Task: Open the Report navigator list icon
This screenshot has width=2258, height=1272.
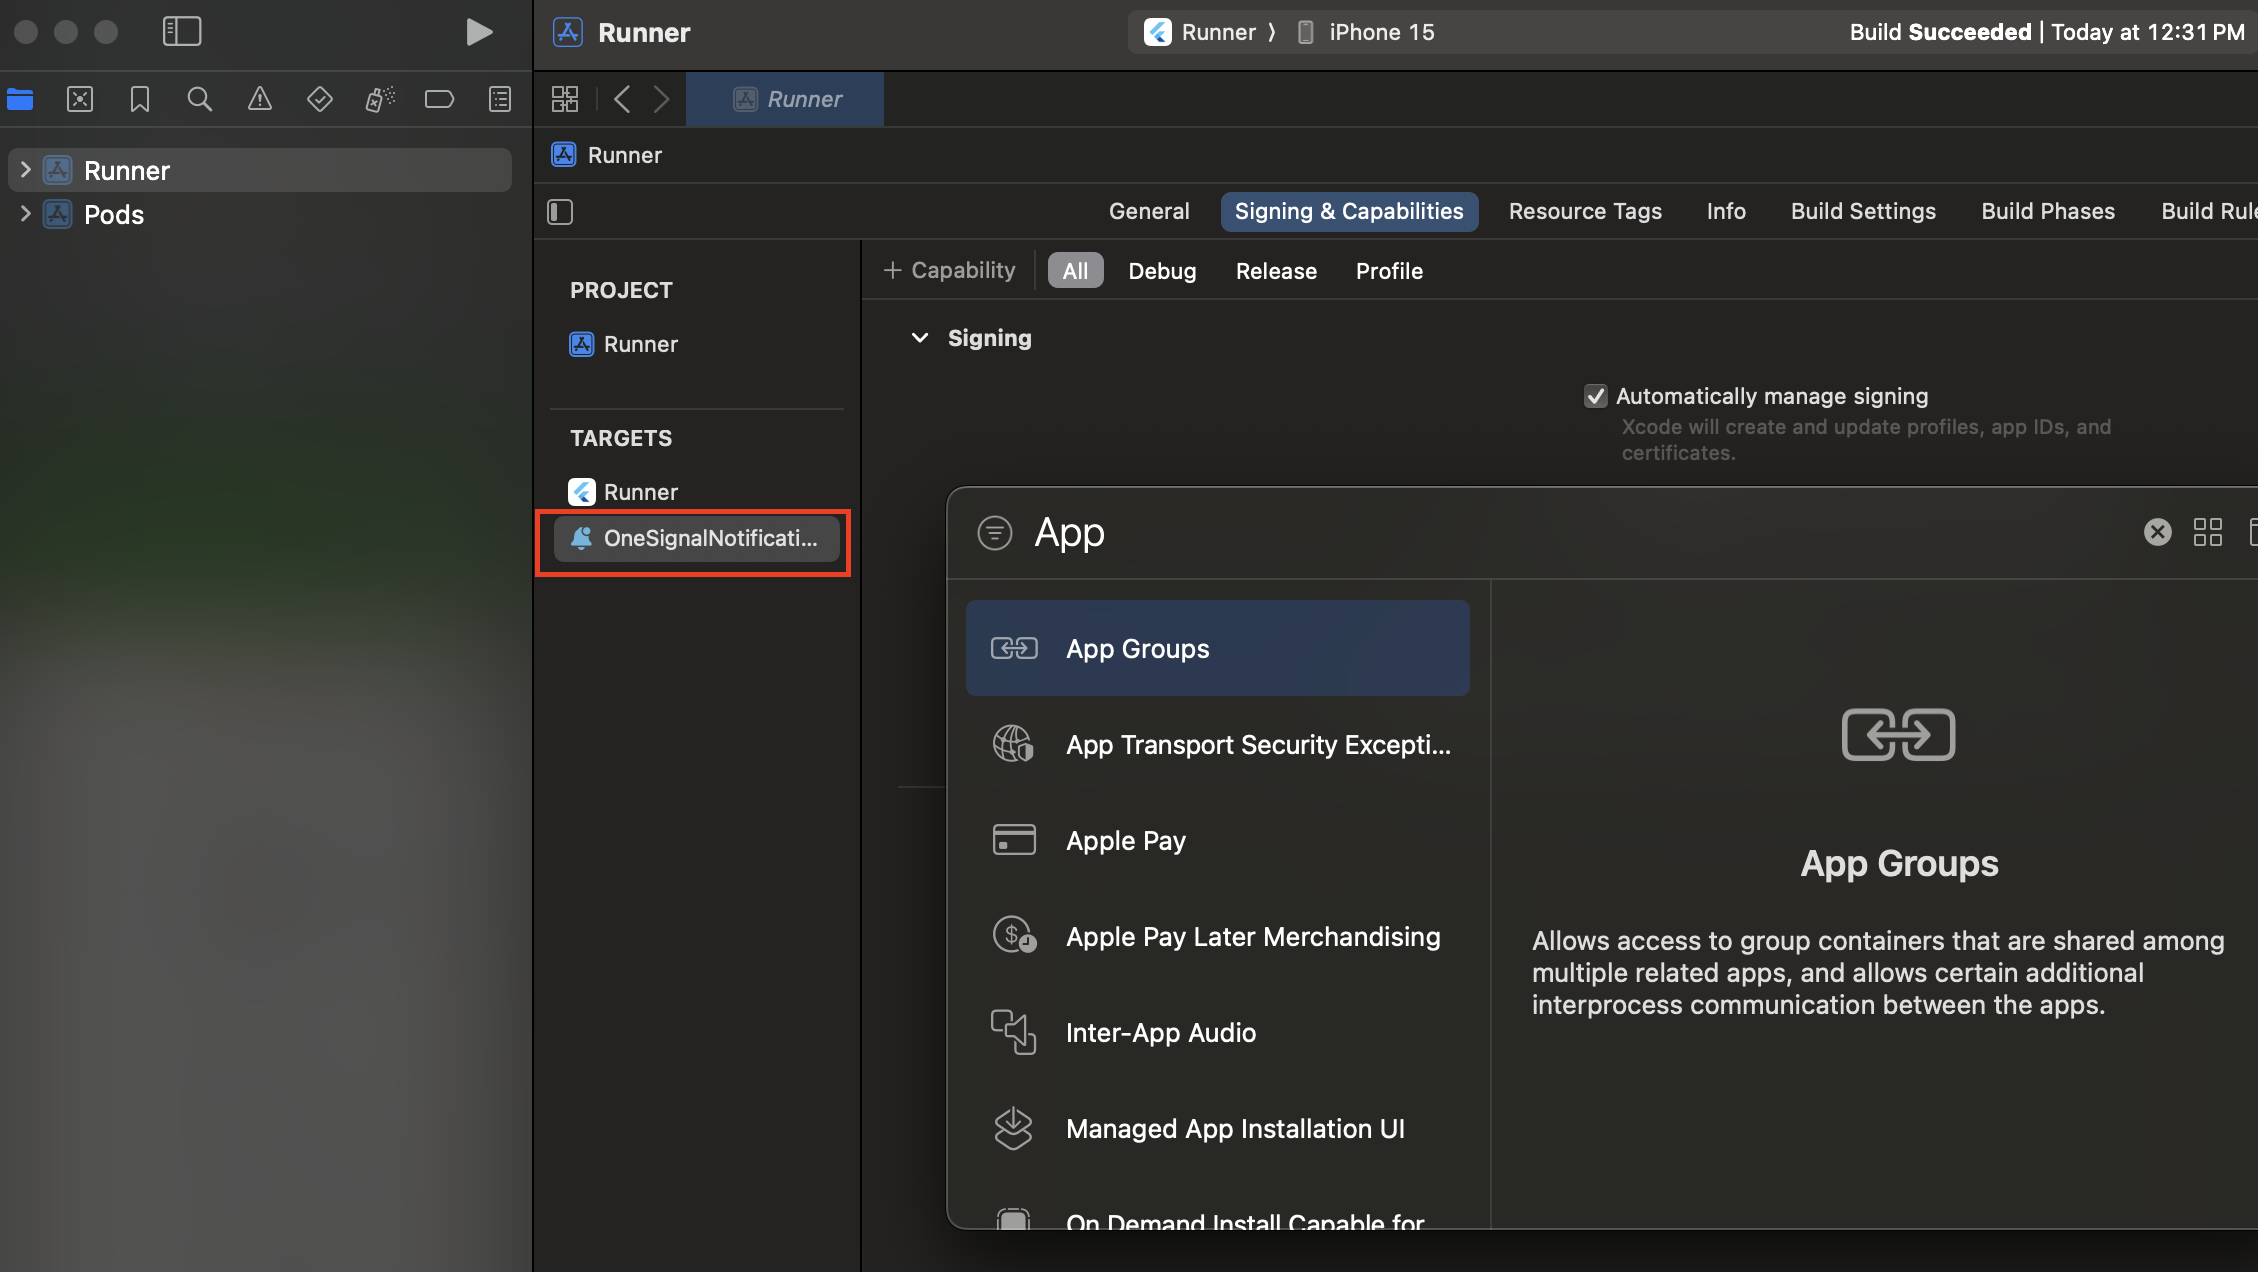Action: (x=500, y=99)
